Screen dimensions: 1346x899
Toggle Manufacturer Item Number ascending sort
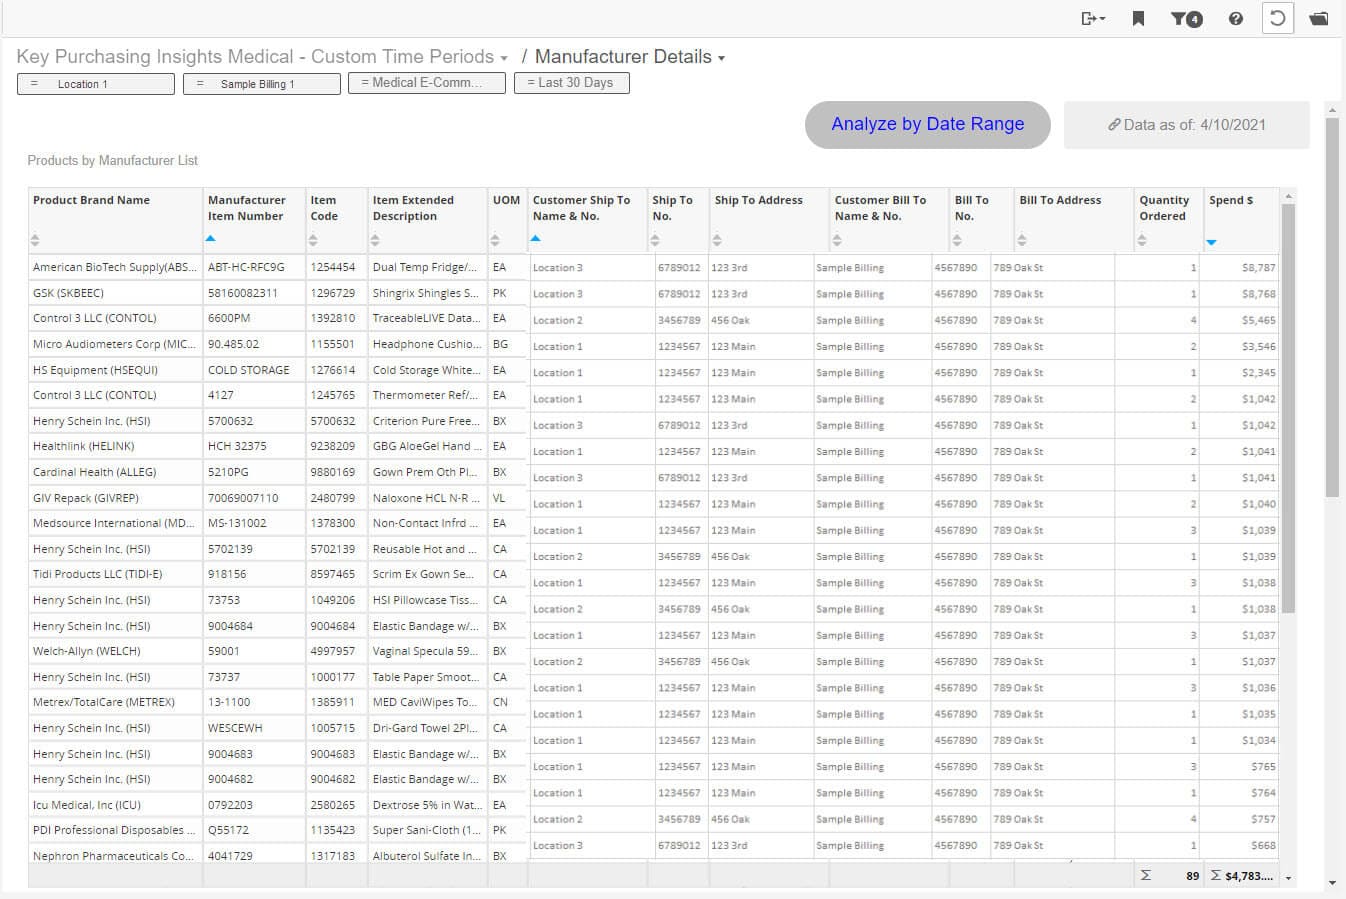(x=210, y=239)
